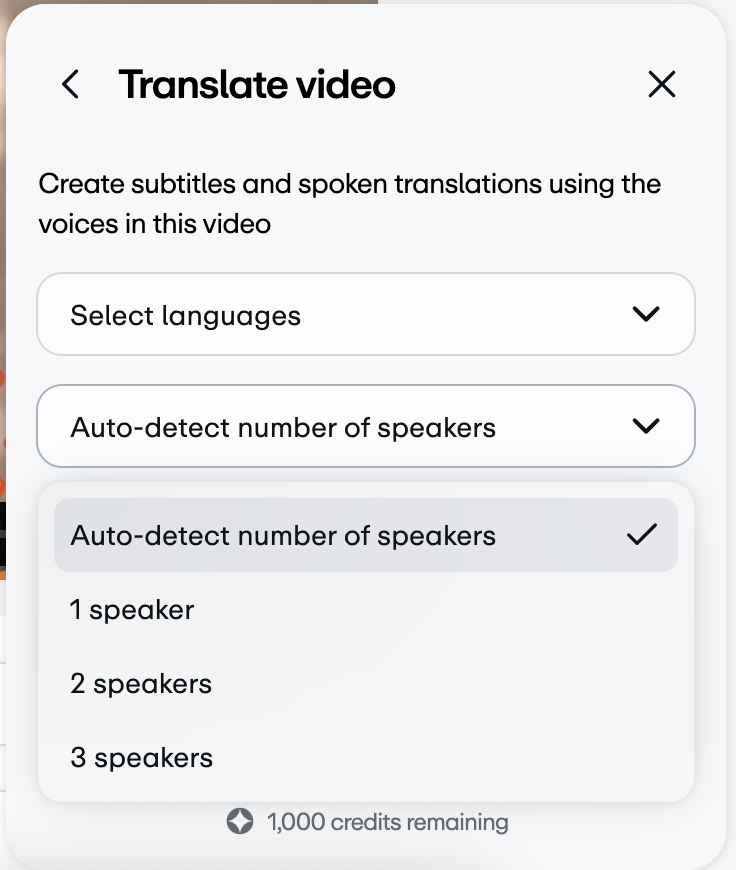Select the 1 speaker option
Viewport: 736px width, 870px height.
point(366,609)
